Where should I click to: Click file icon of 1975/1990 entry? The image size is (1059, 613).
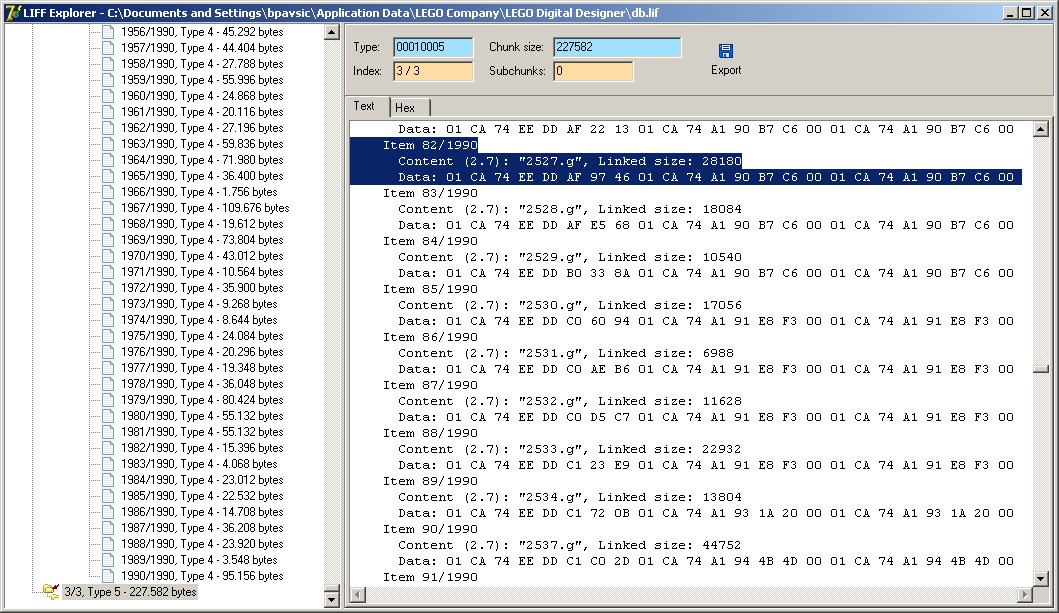tap(108, 336)
